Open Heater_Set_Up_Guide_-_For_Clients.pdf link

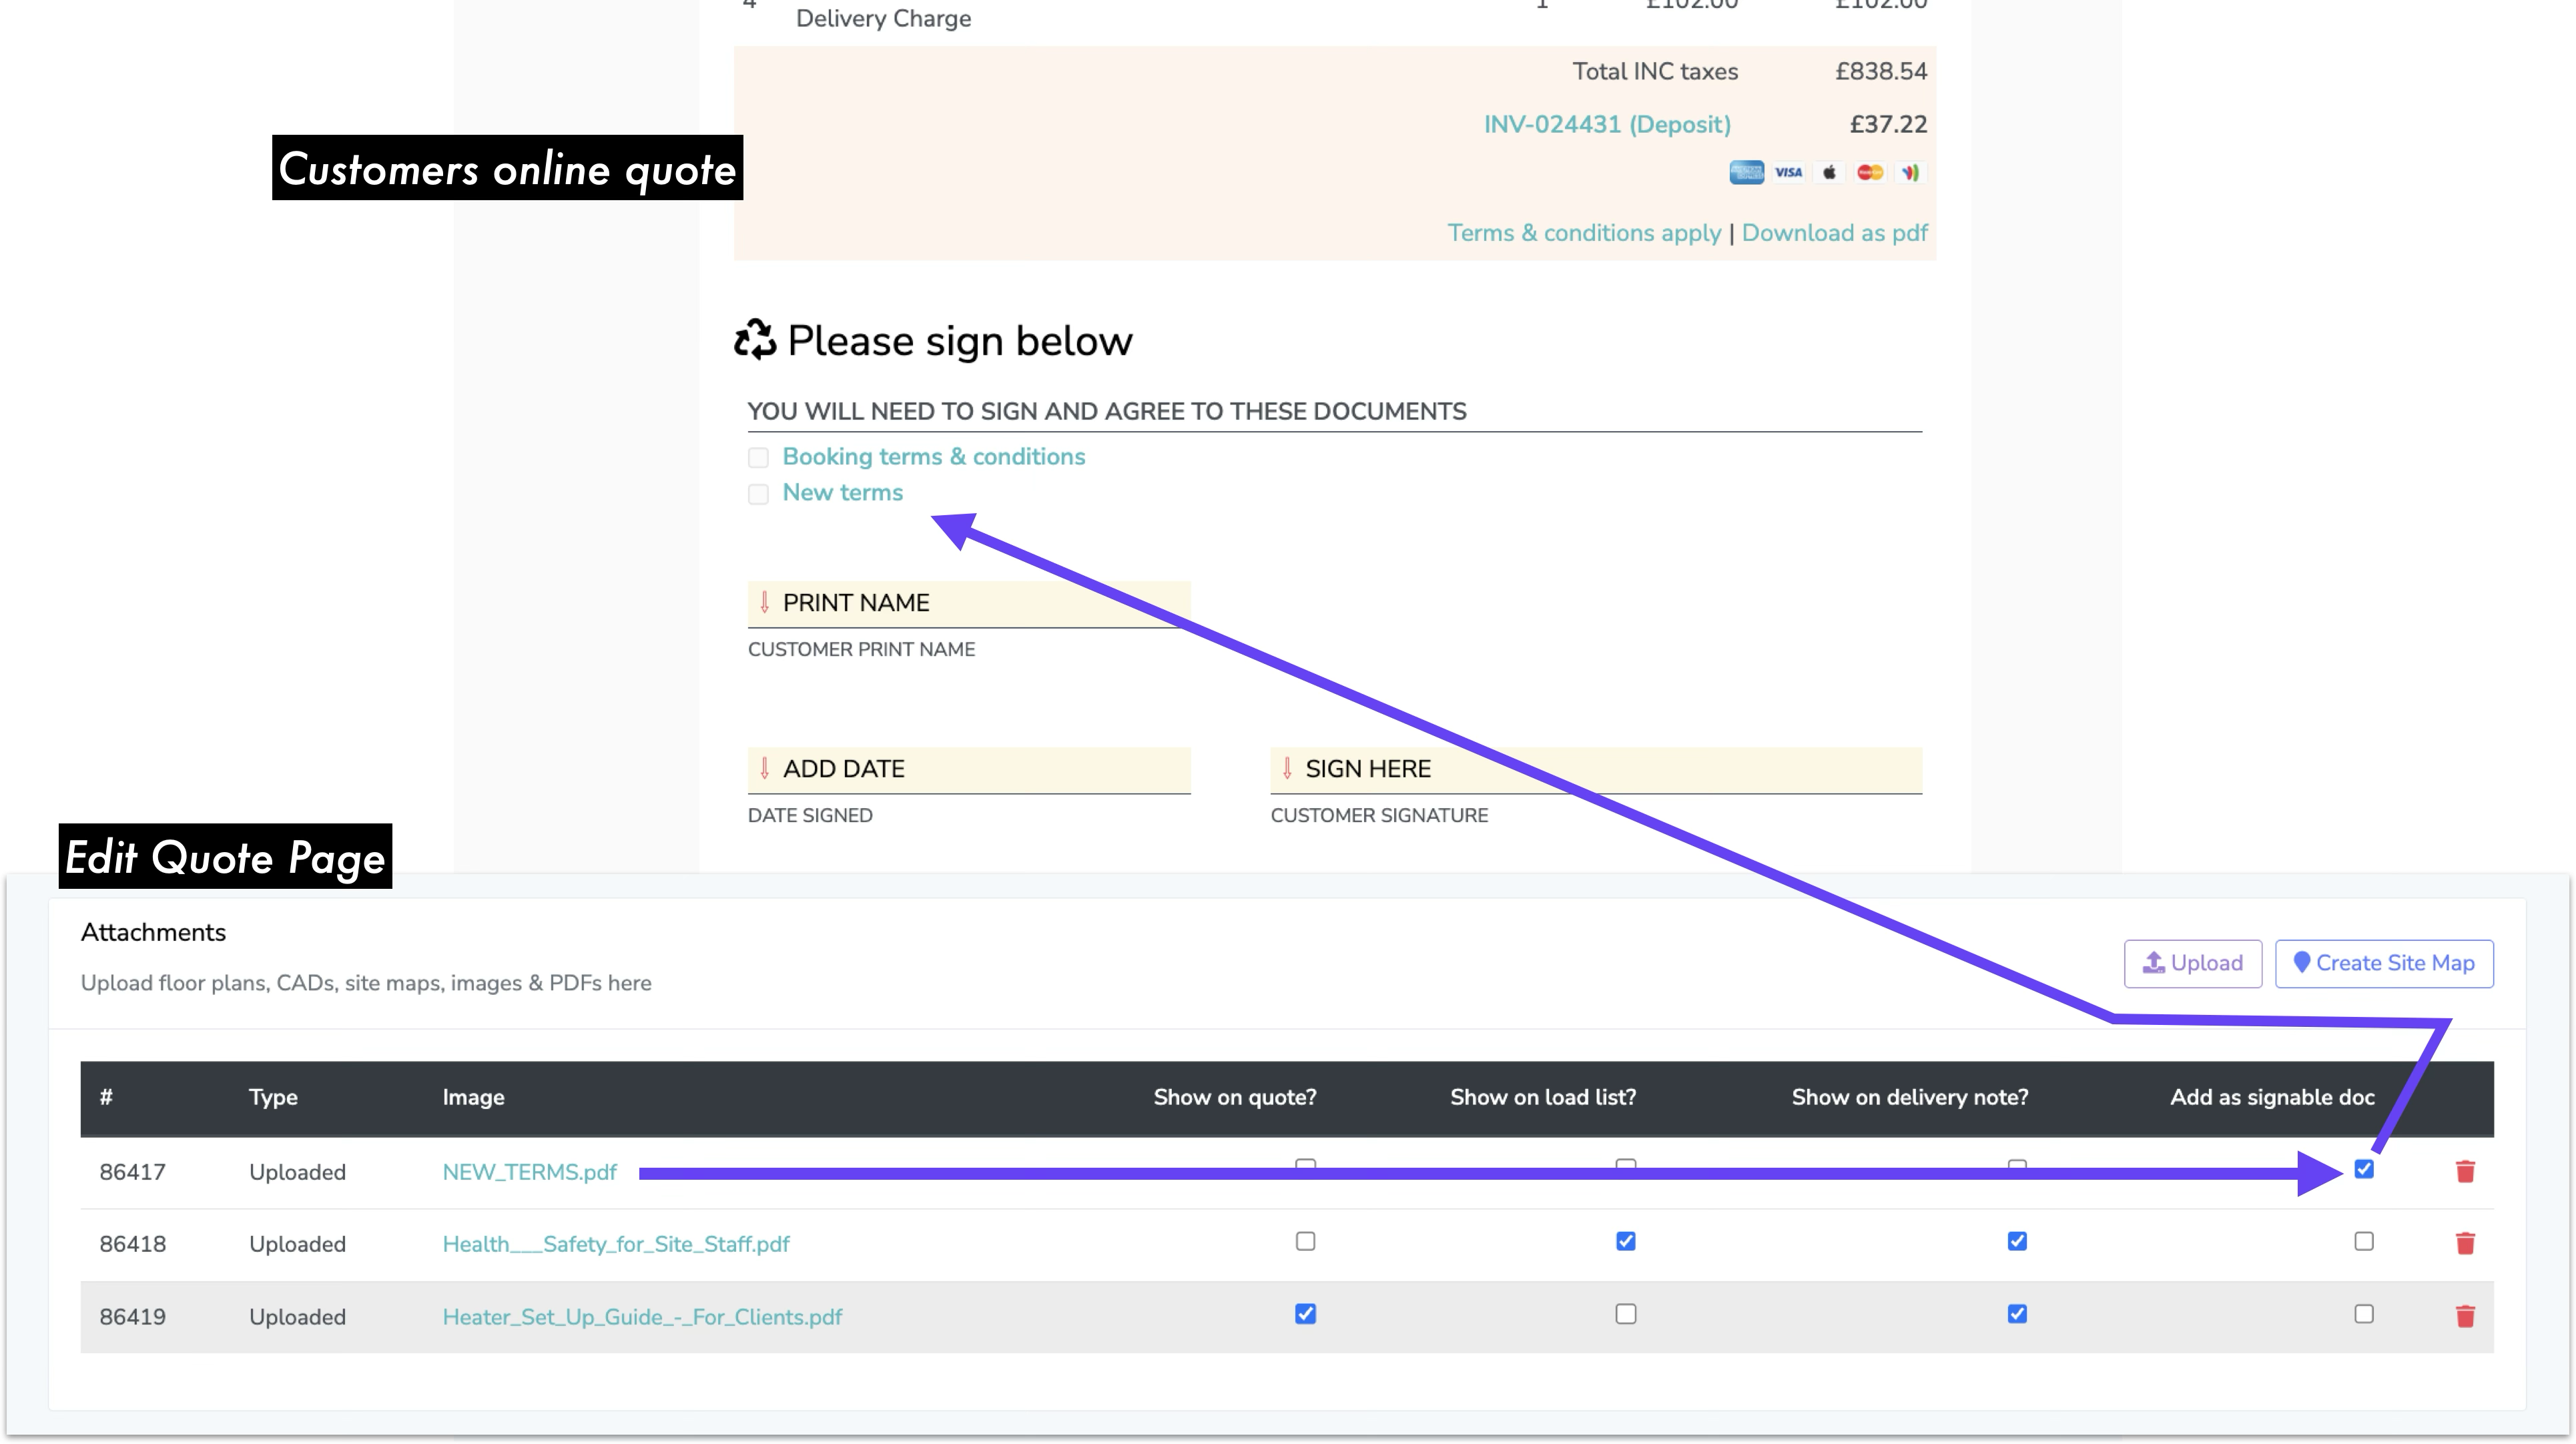(x=642, y=1317)
